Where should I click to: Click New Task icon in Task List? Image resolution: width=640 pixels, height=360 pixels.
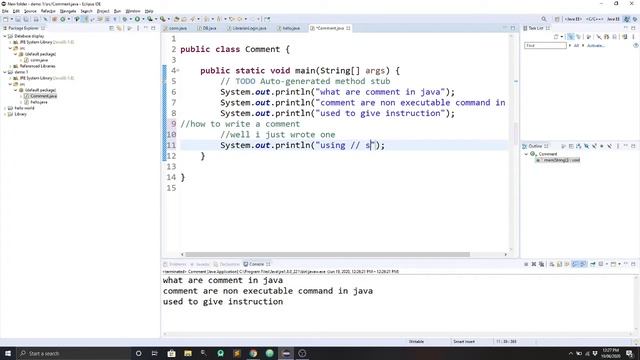point(556,37)
